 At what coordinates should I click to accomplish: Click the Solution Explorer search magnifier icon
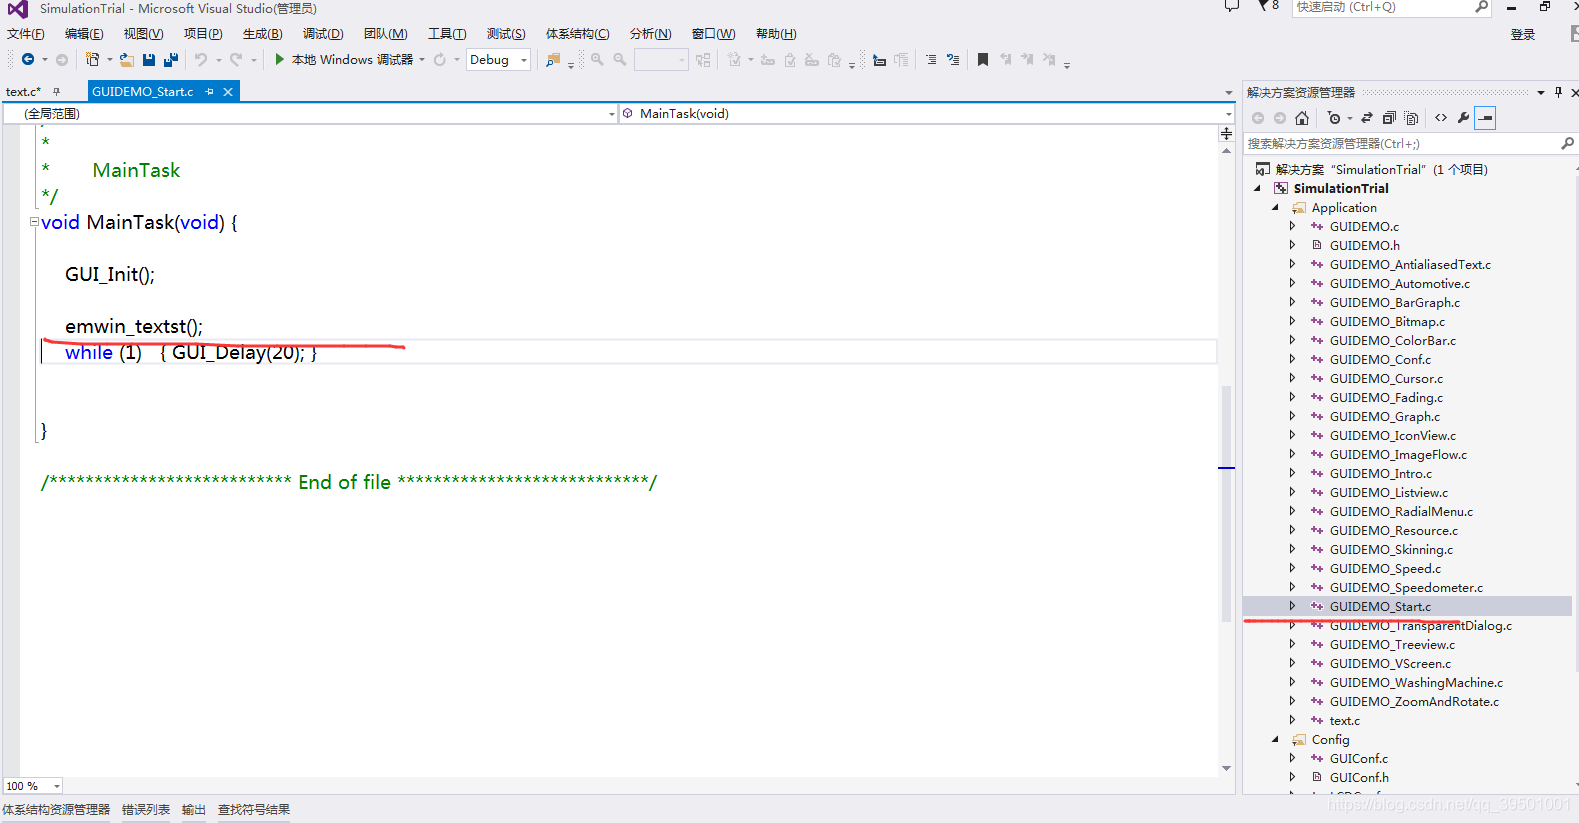click(x=1567, y=144)
